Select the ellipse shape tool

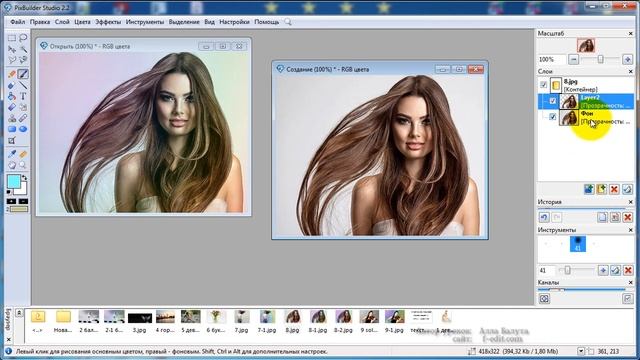click(x=23, y=129)
